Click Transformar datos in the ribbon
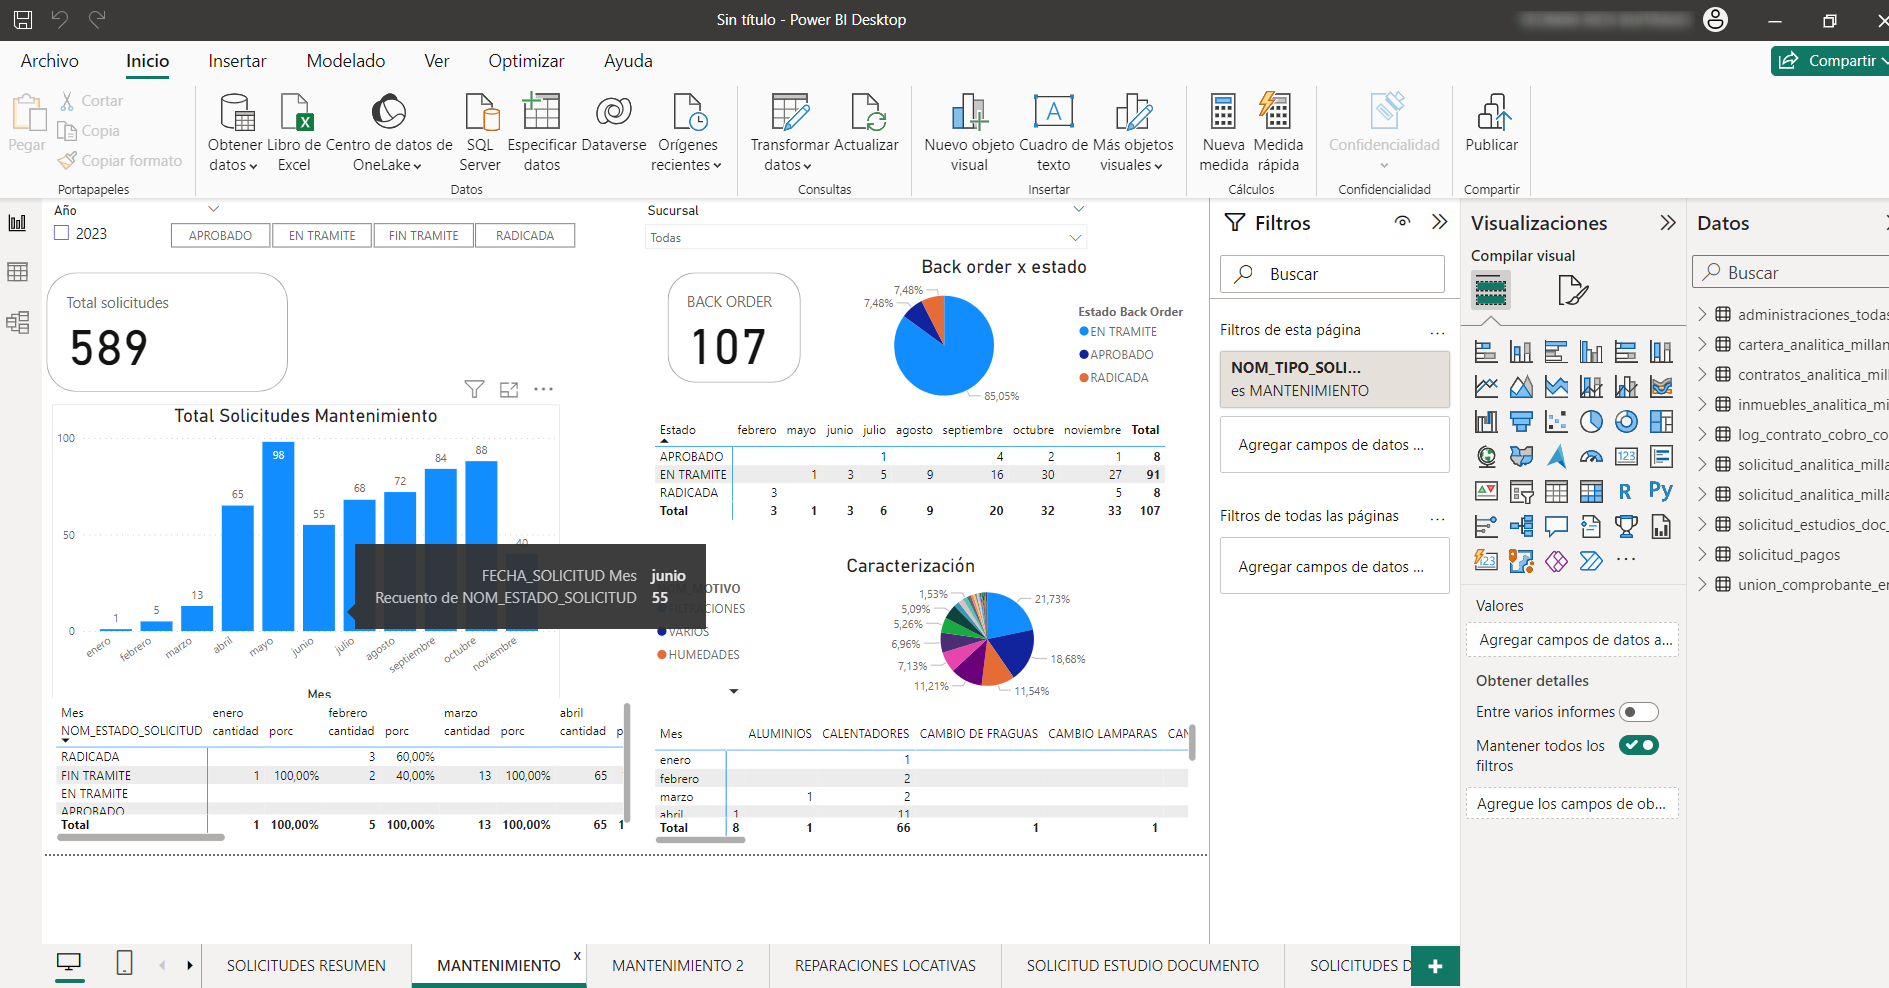This screenshot has height=988, width=1889. (790, 133)
